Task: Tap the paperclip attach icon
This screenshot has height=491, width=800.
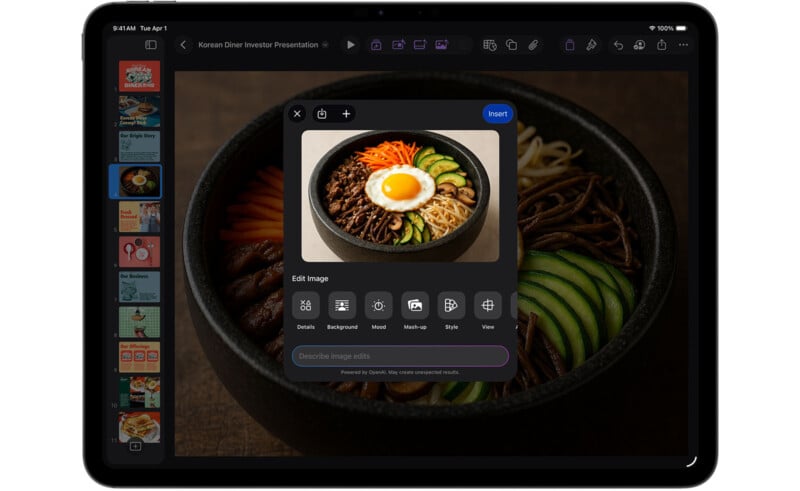Action: click(x=533, y=45)
